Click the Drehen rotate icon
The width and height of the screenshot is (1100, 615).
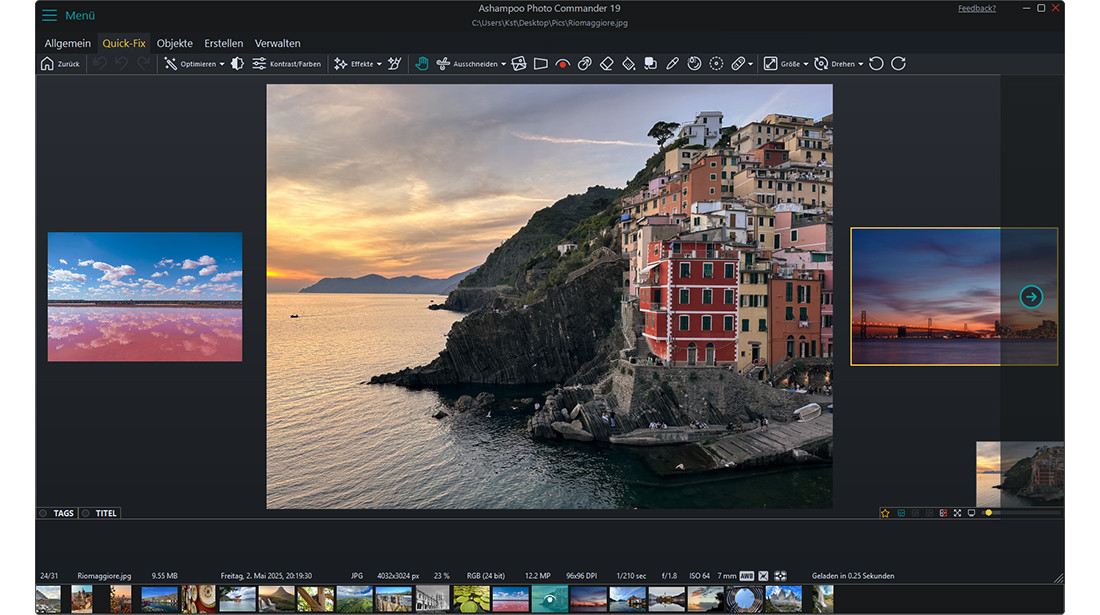[821, 64]
